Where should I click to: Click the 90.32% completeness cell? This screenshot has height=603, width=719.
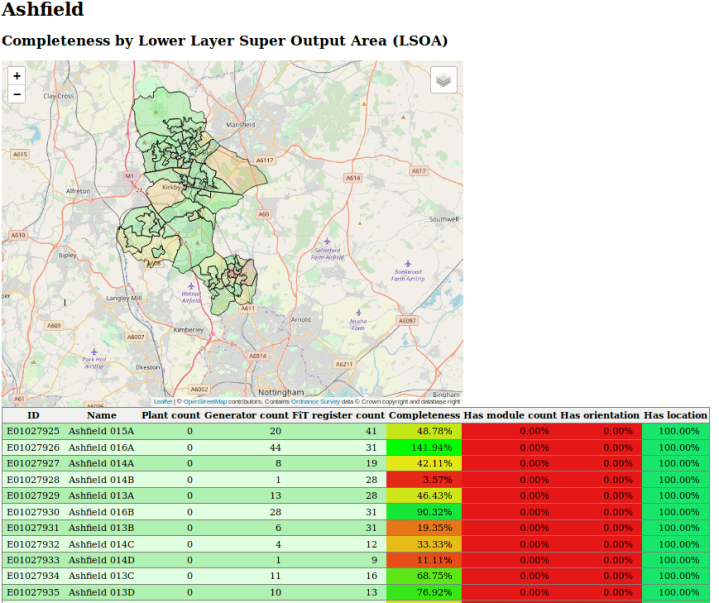pyautogui.click(x=424, y=512)
